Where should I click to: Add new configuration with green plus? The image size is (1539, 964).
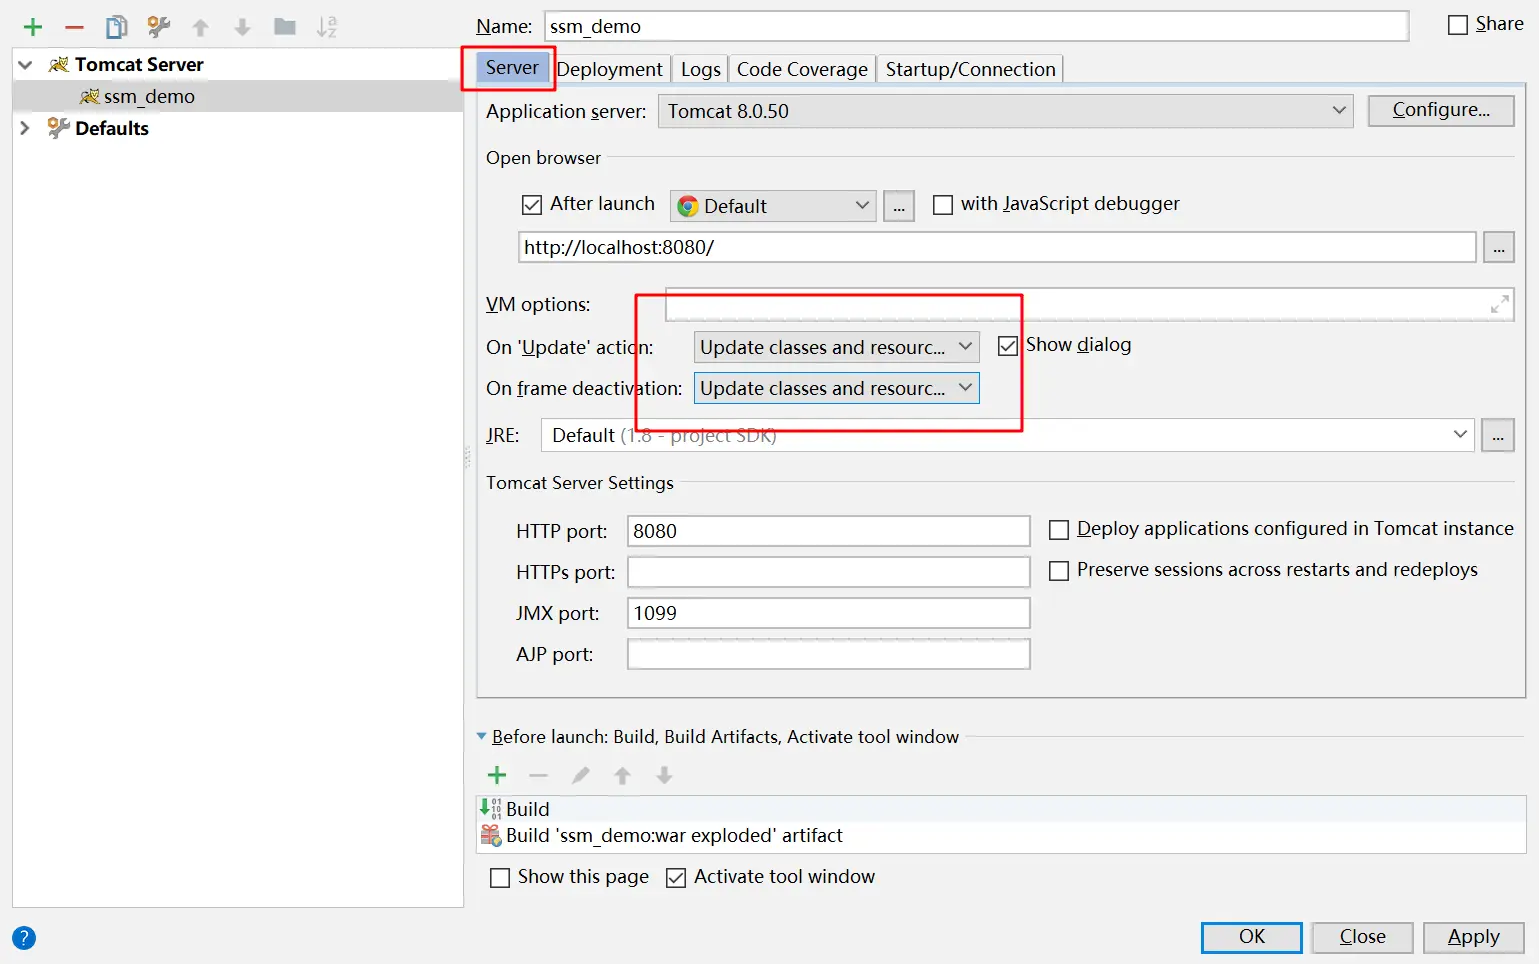click(33, 27)
